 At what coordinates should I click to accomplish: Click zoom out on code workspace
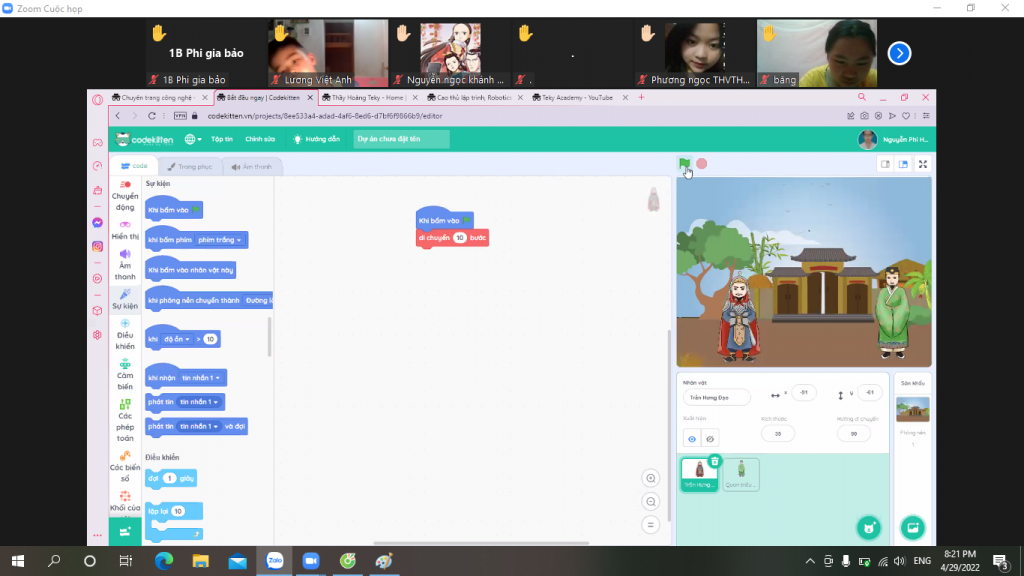point(651,501)
